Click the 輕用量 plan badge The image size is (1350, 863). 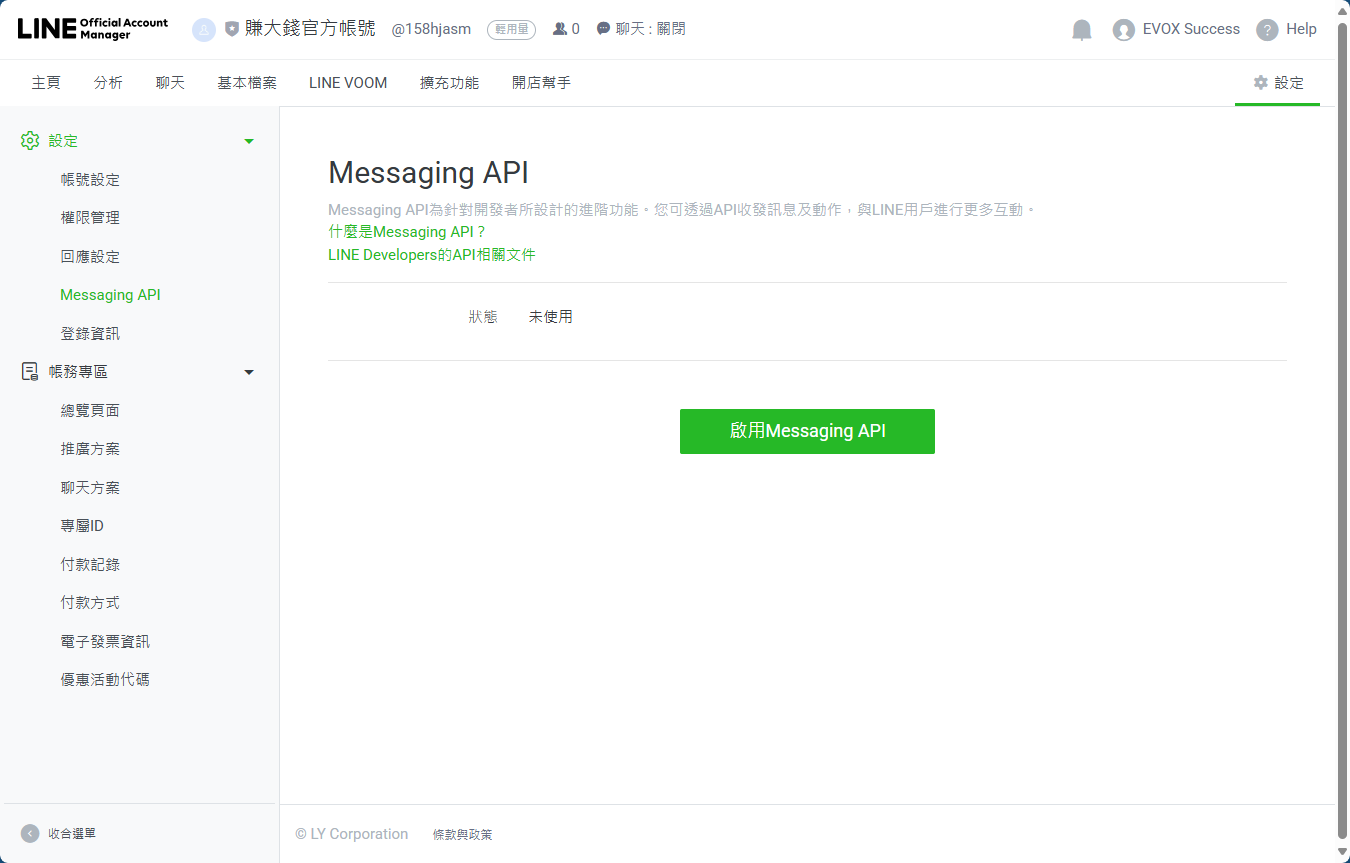pyautogui.click(x=511, y=30)
